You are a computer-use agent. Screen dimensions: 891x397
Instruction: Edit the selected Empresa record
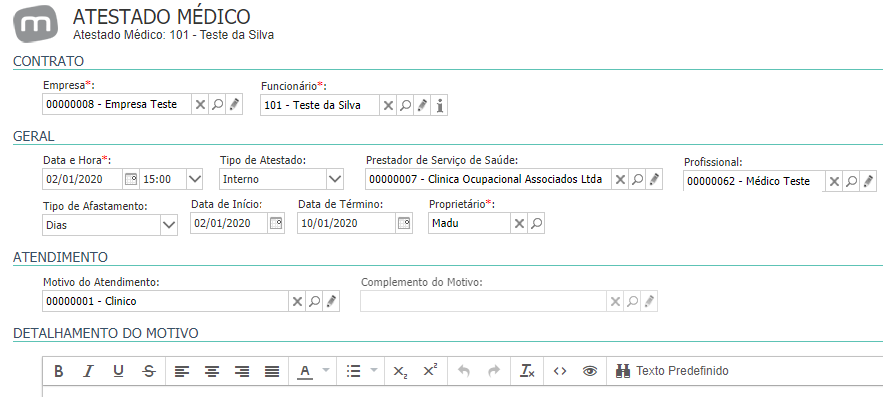point(234,105)
